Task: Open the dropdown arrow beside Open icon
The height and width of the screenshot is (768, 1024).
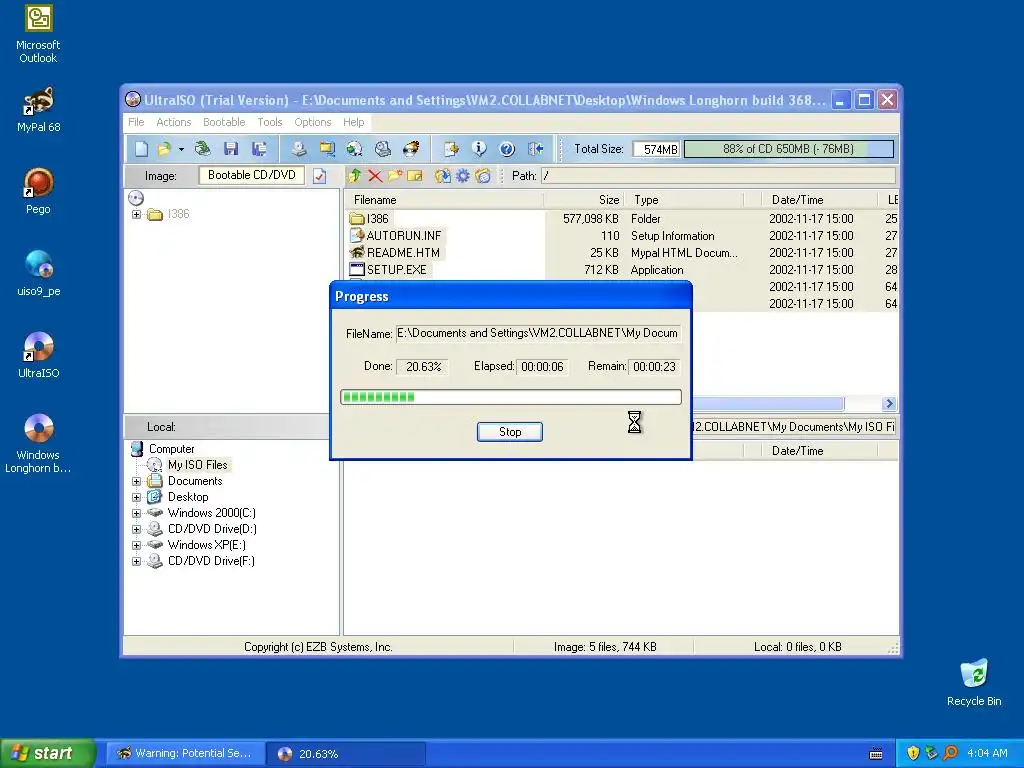Action: click(181, 150)
